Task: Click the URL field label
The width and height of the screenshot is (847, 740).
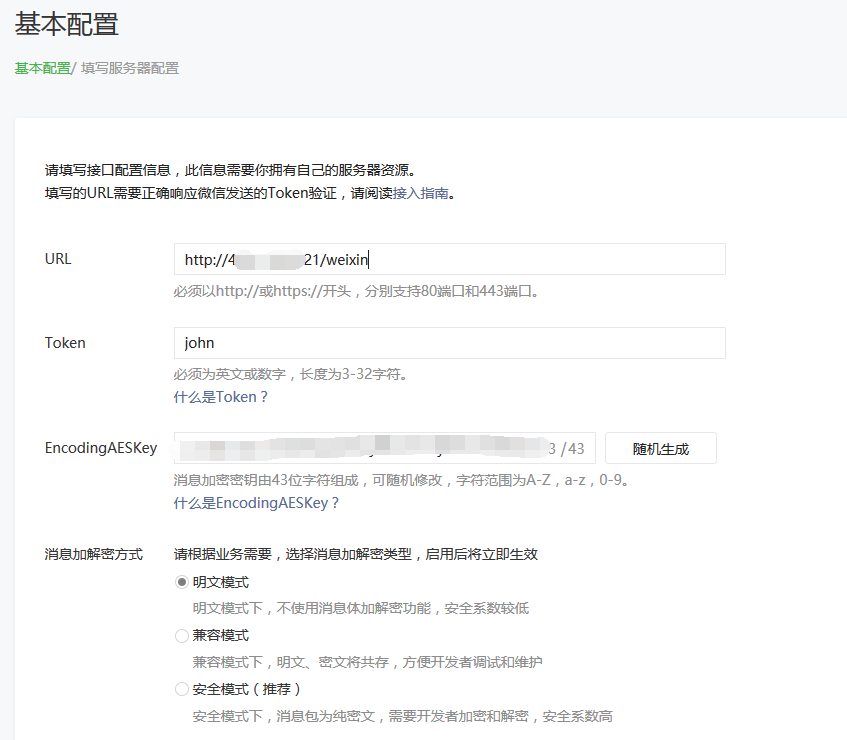Action: point(58,259)
